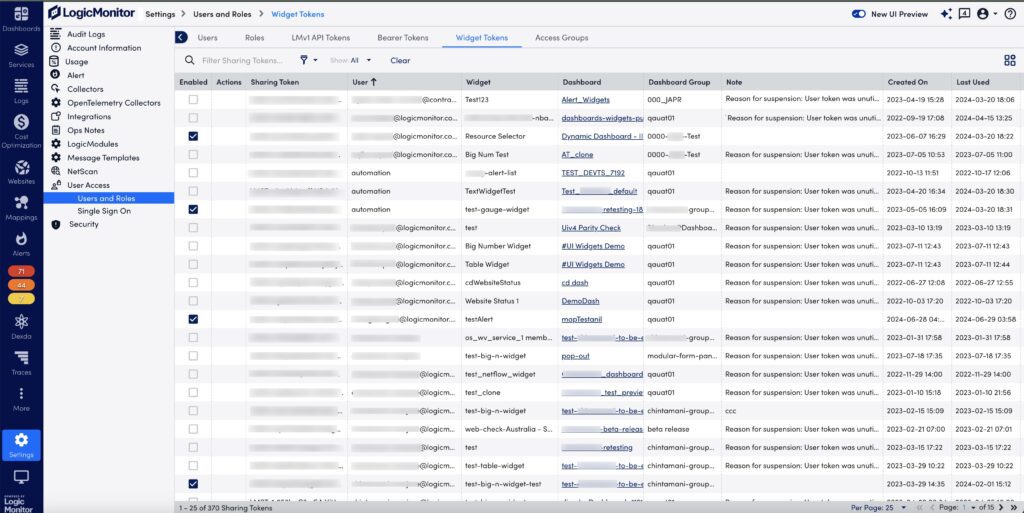This screenshot has height=513, width=1024.
Task: Click in the Filter Sharing Tokens field
Action: [242, 60]
